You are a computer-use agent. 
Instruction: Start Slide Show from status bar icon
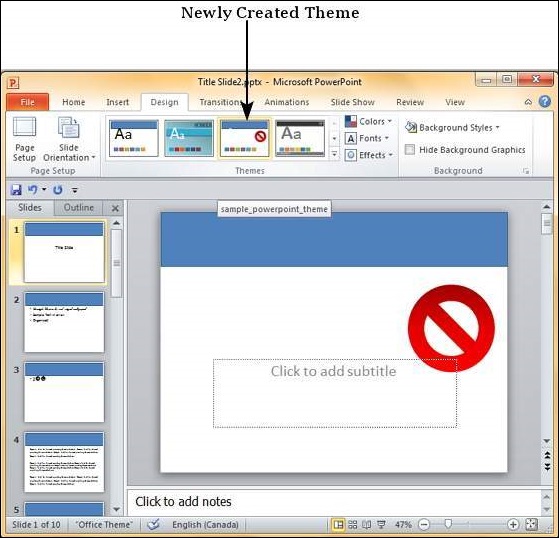tap(381, 524)
